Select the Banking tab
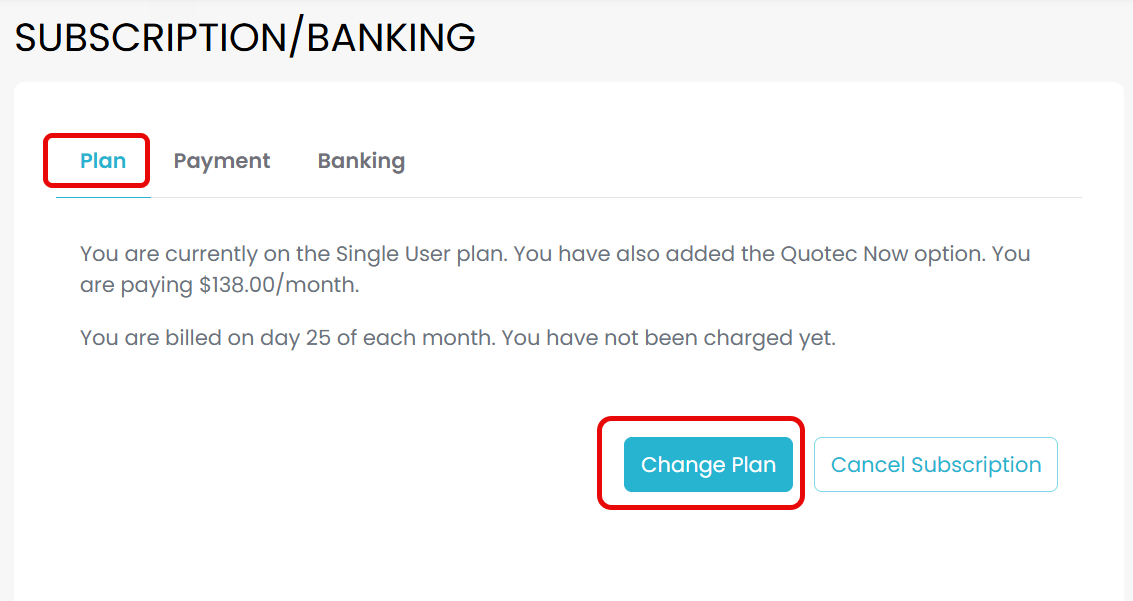1133x601 pixels. pyautogui.click(x=361, y=161)
